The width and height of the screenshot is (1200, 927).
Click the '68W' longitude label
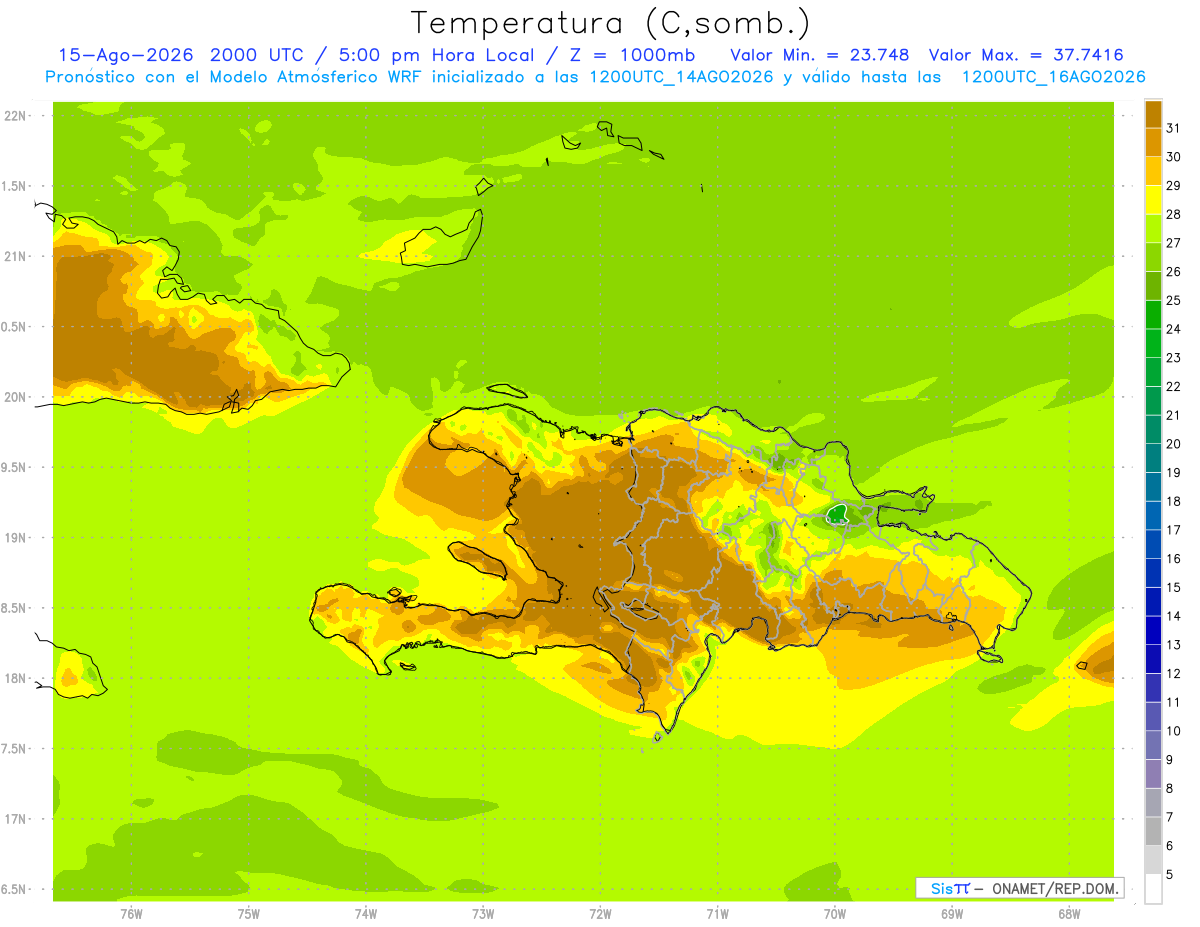coord(1068,913)
